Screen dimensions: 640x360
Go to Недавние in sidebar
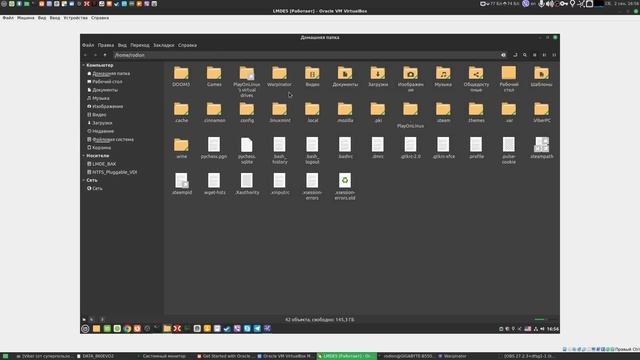100,131
